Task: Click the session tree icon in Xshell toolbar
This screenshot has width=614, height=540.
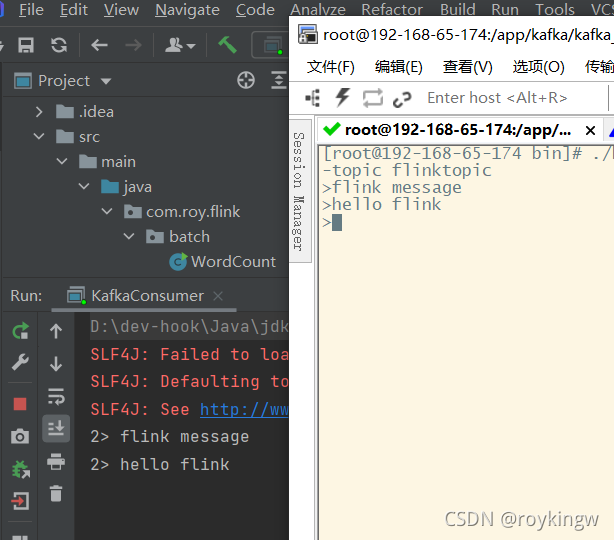Action: click(312, 98)
